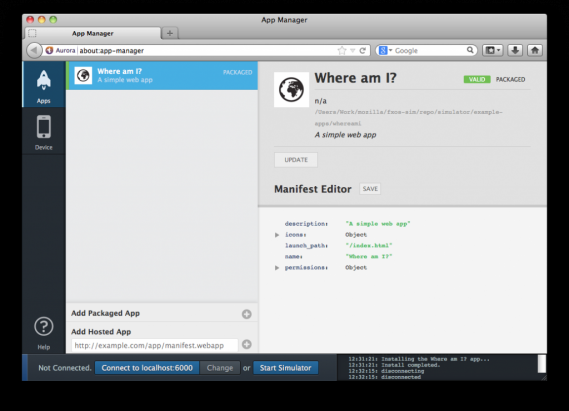The image size is (569, 411).
Task: Click the UPDATE button
Action: tap(296, 160)
